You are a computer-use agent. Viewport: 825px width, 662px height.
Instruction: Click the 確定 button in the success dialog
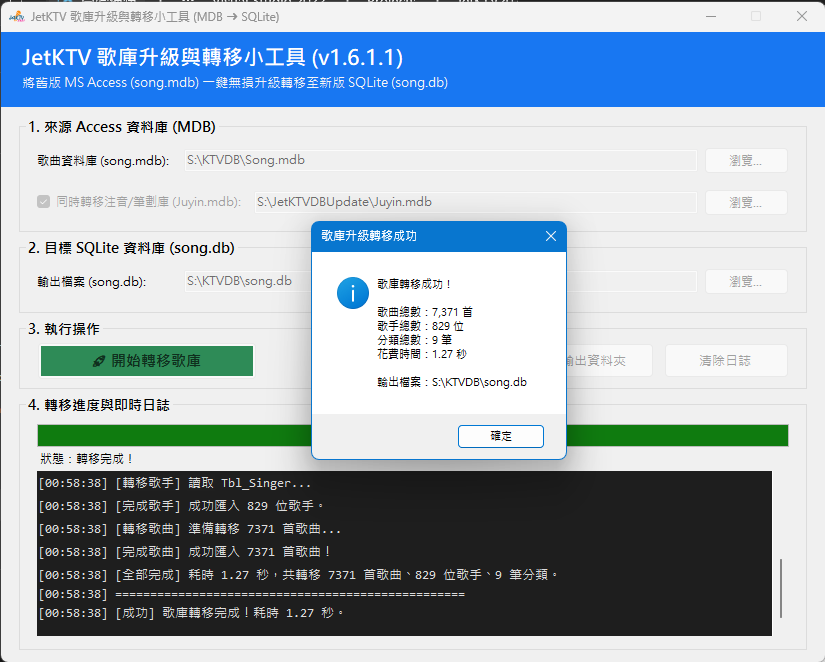pyautogui.click(x=500, y=436)
